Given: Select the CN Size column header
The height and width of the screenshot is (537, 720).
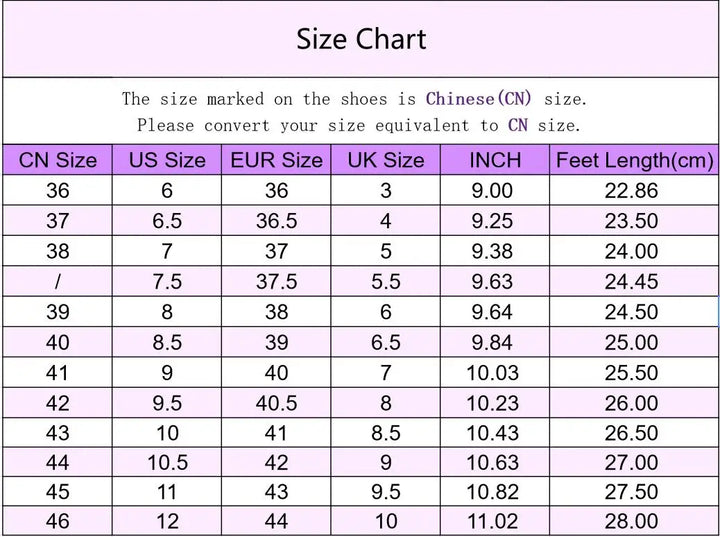Looking at the screenshot, I should click(58, 160).
